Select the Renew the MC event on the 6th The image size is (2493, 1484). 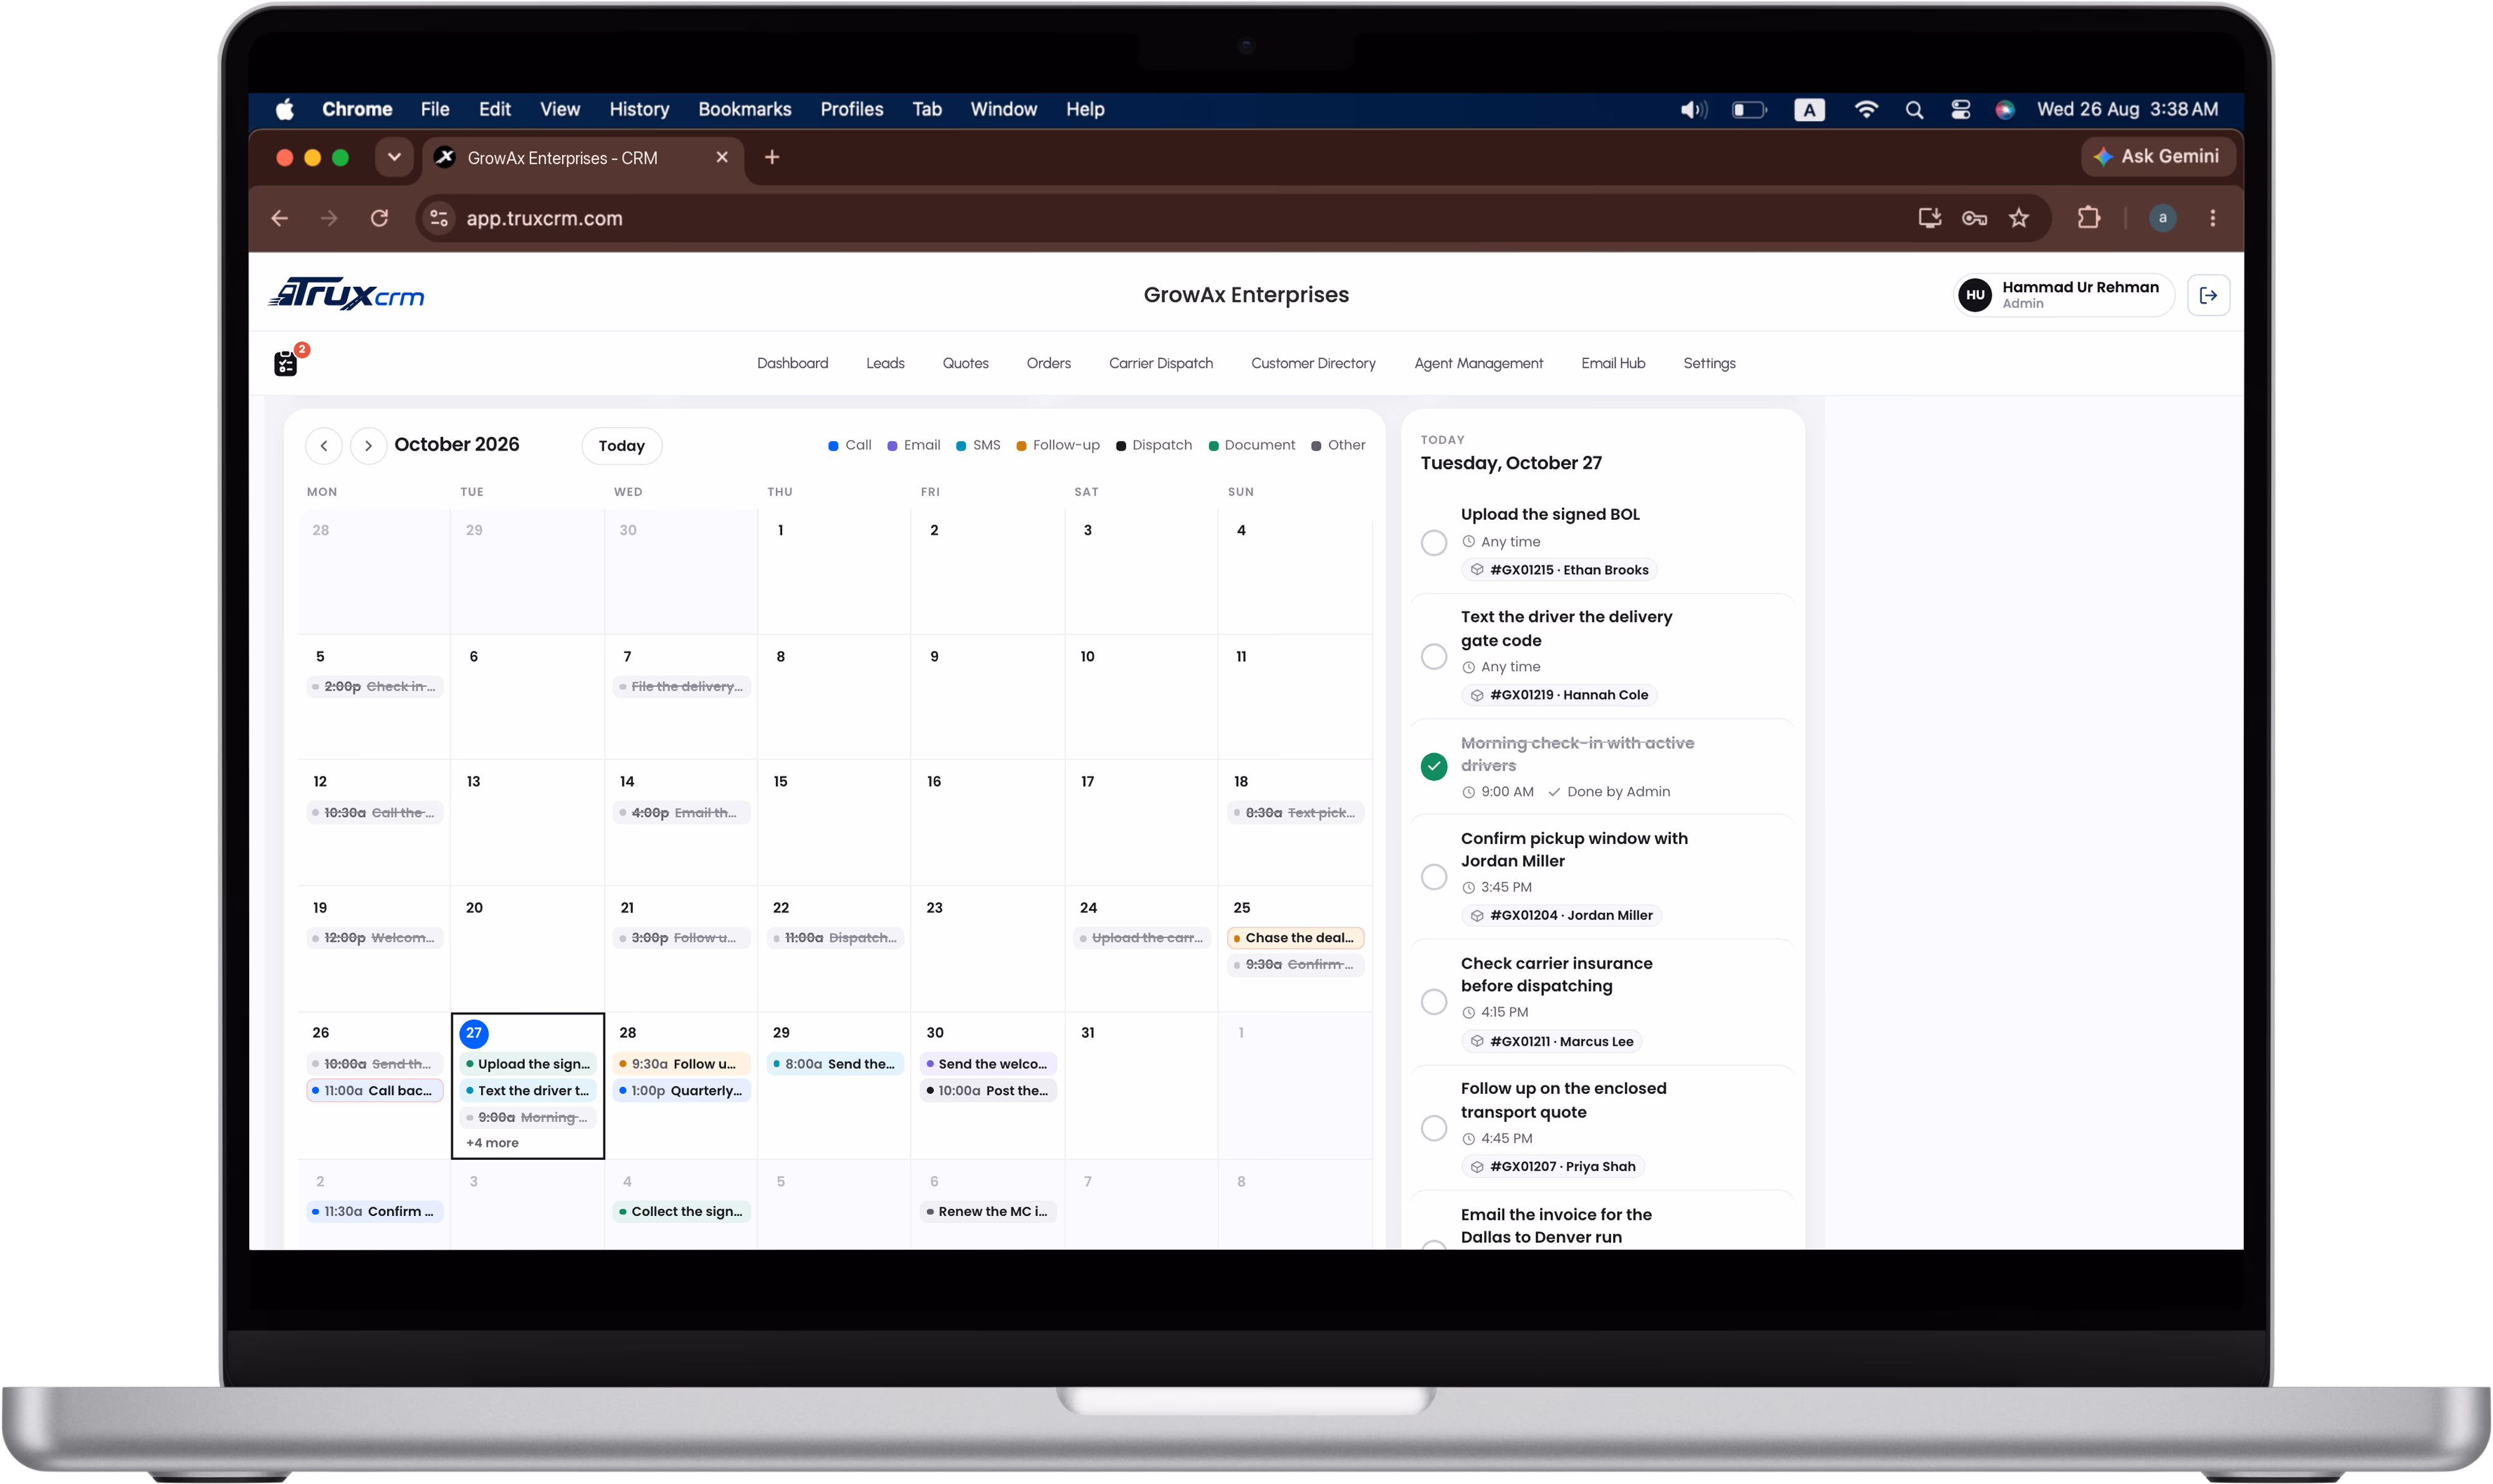[x=988, y=1211]
